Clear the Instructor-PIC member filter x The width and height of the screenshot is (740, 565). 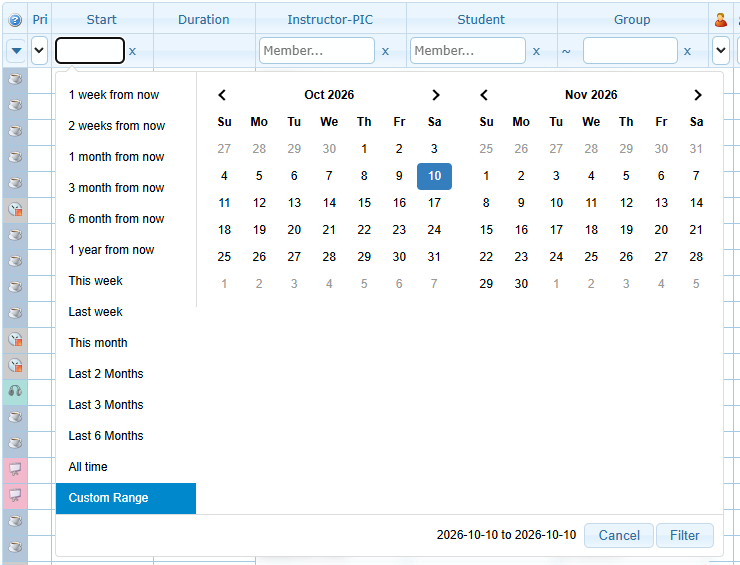pyautogui.click(x=385, y=51)
